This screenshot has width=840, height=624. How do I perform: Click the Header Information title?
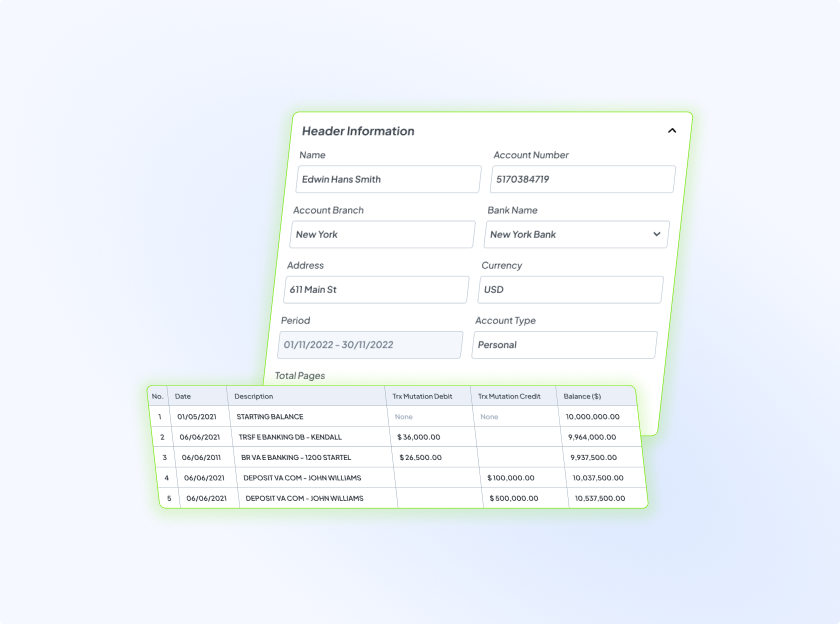click(358, 131)
